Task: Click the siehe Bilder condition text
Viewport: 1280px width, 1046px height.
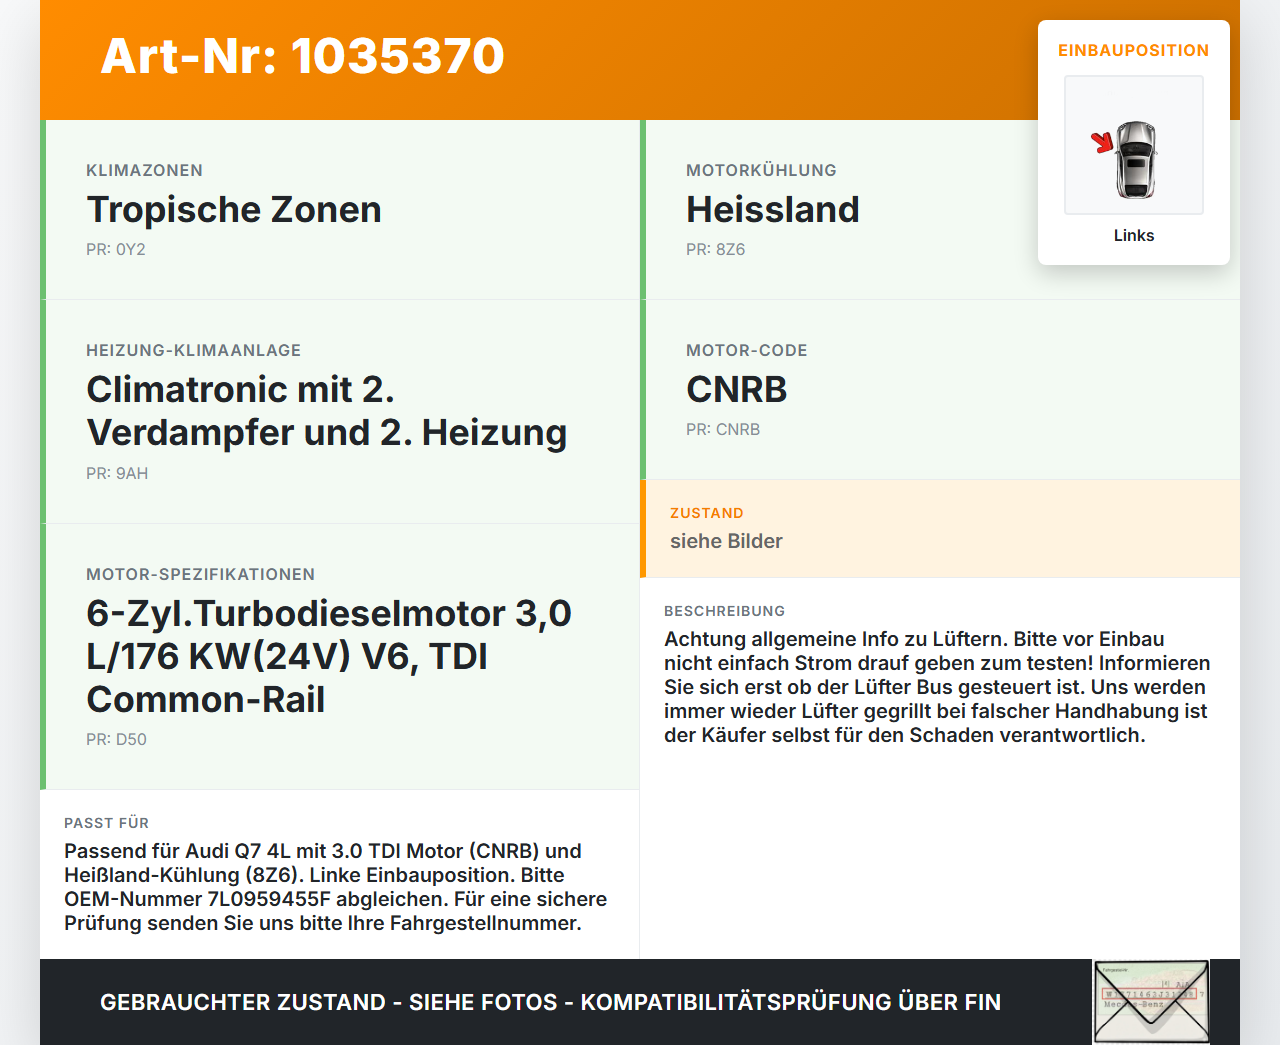Action: [x=726, y=541]
